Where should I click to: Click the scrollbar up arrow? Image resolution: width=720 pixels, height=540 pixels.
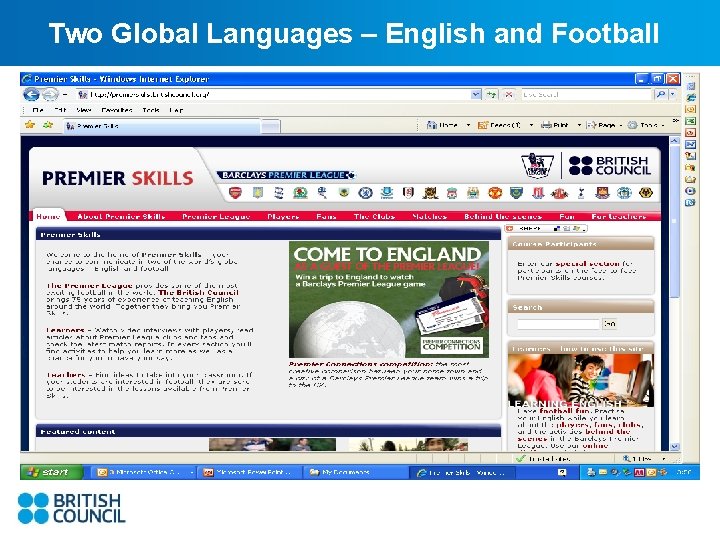point(674,141)
